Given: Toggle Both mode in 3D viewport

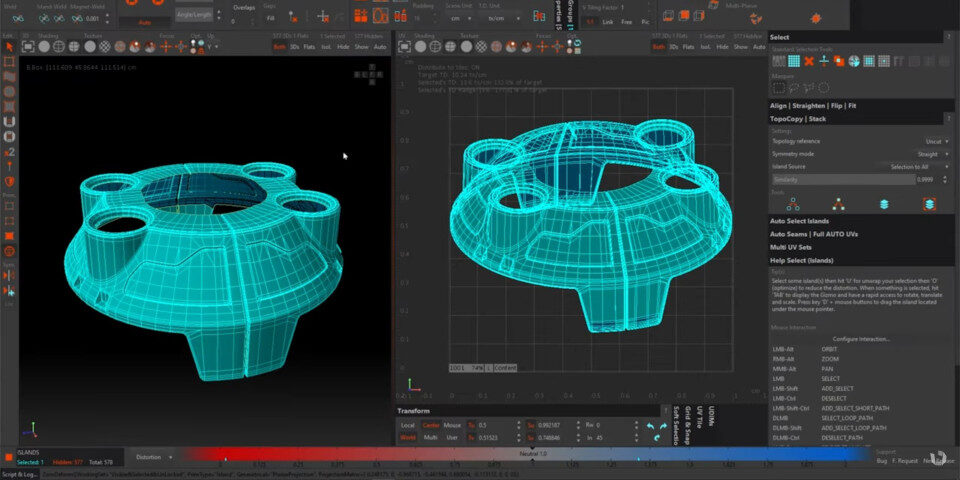Looking at the screenshot, I should point(279,47).
